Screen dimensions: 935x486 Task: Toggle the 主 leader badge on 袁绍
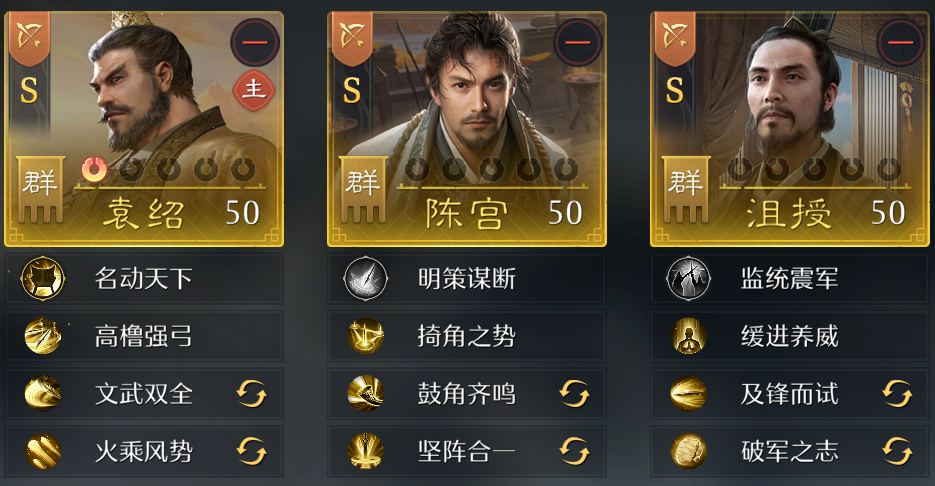tap(254, 91)
